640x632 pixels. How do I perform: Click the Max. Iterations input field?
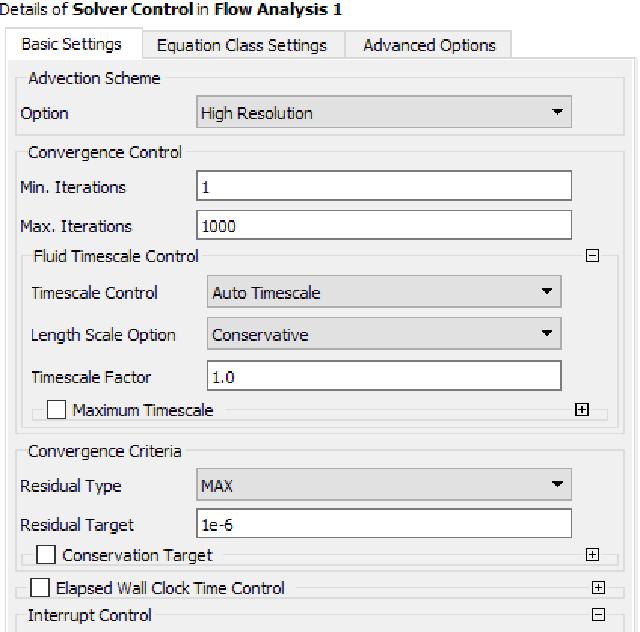384,225
